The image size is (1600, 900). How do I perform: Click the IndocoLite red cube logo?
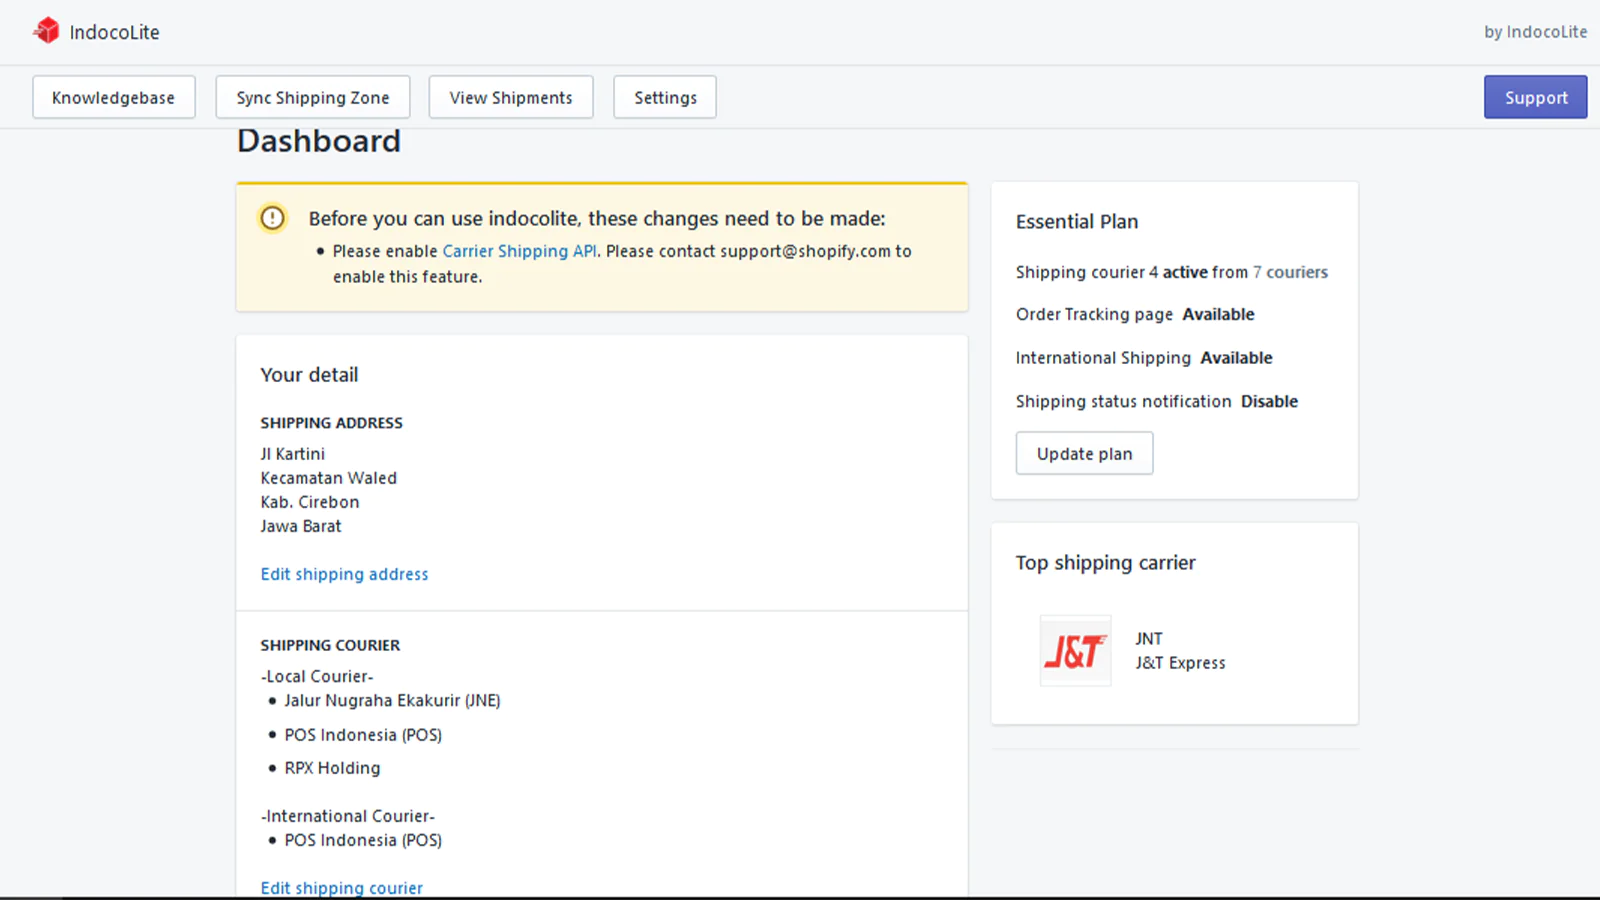46,31
